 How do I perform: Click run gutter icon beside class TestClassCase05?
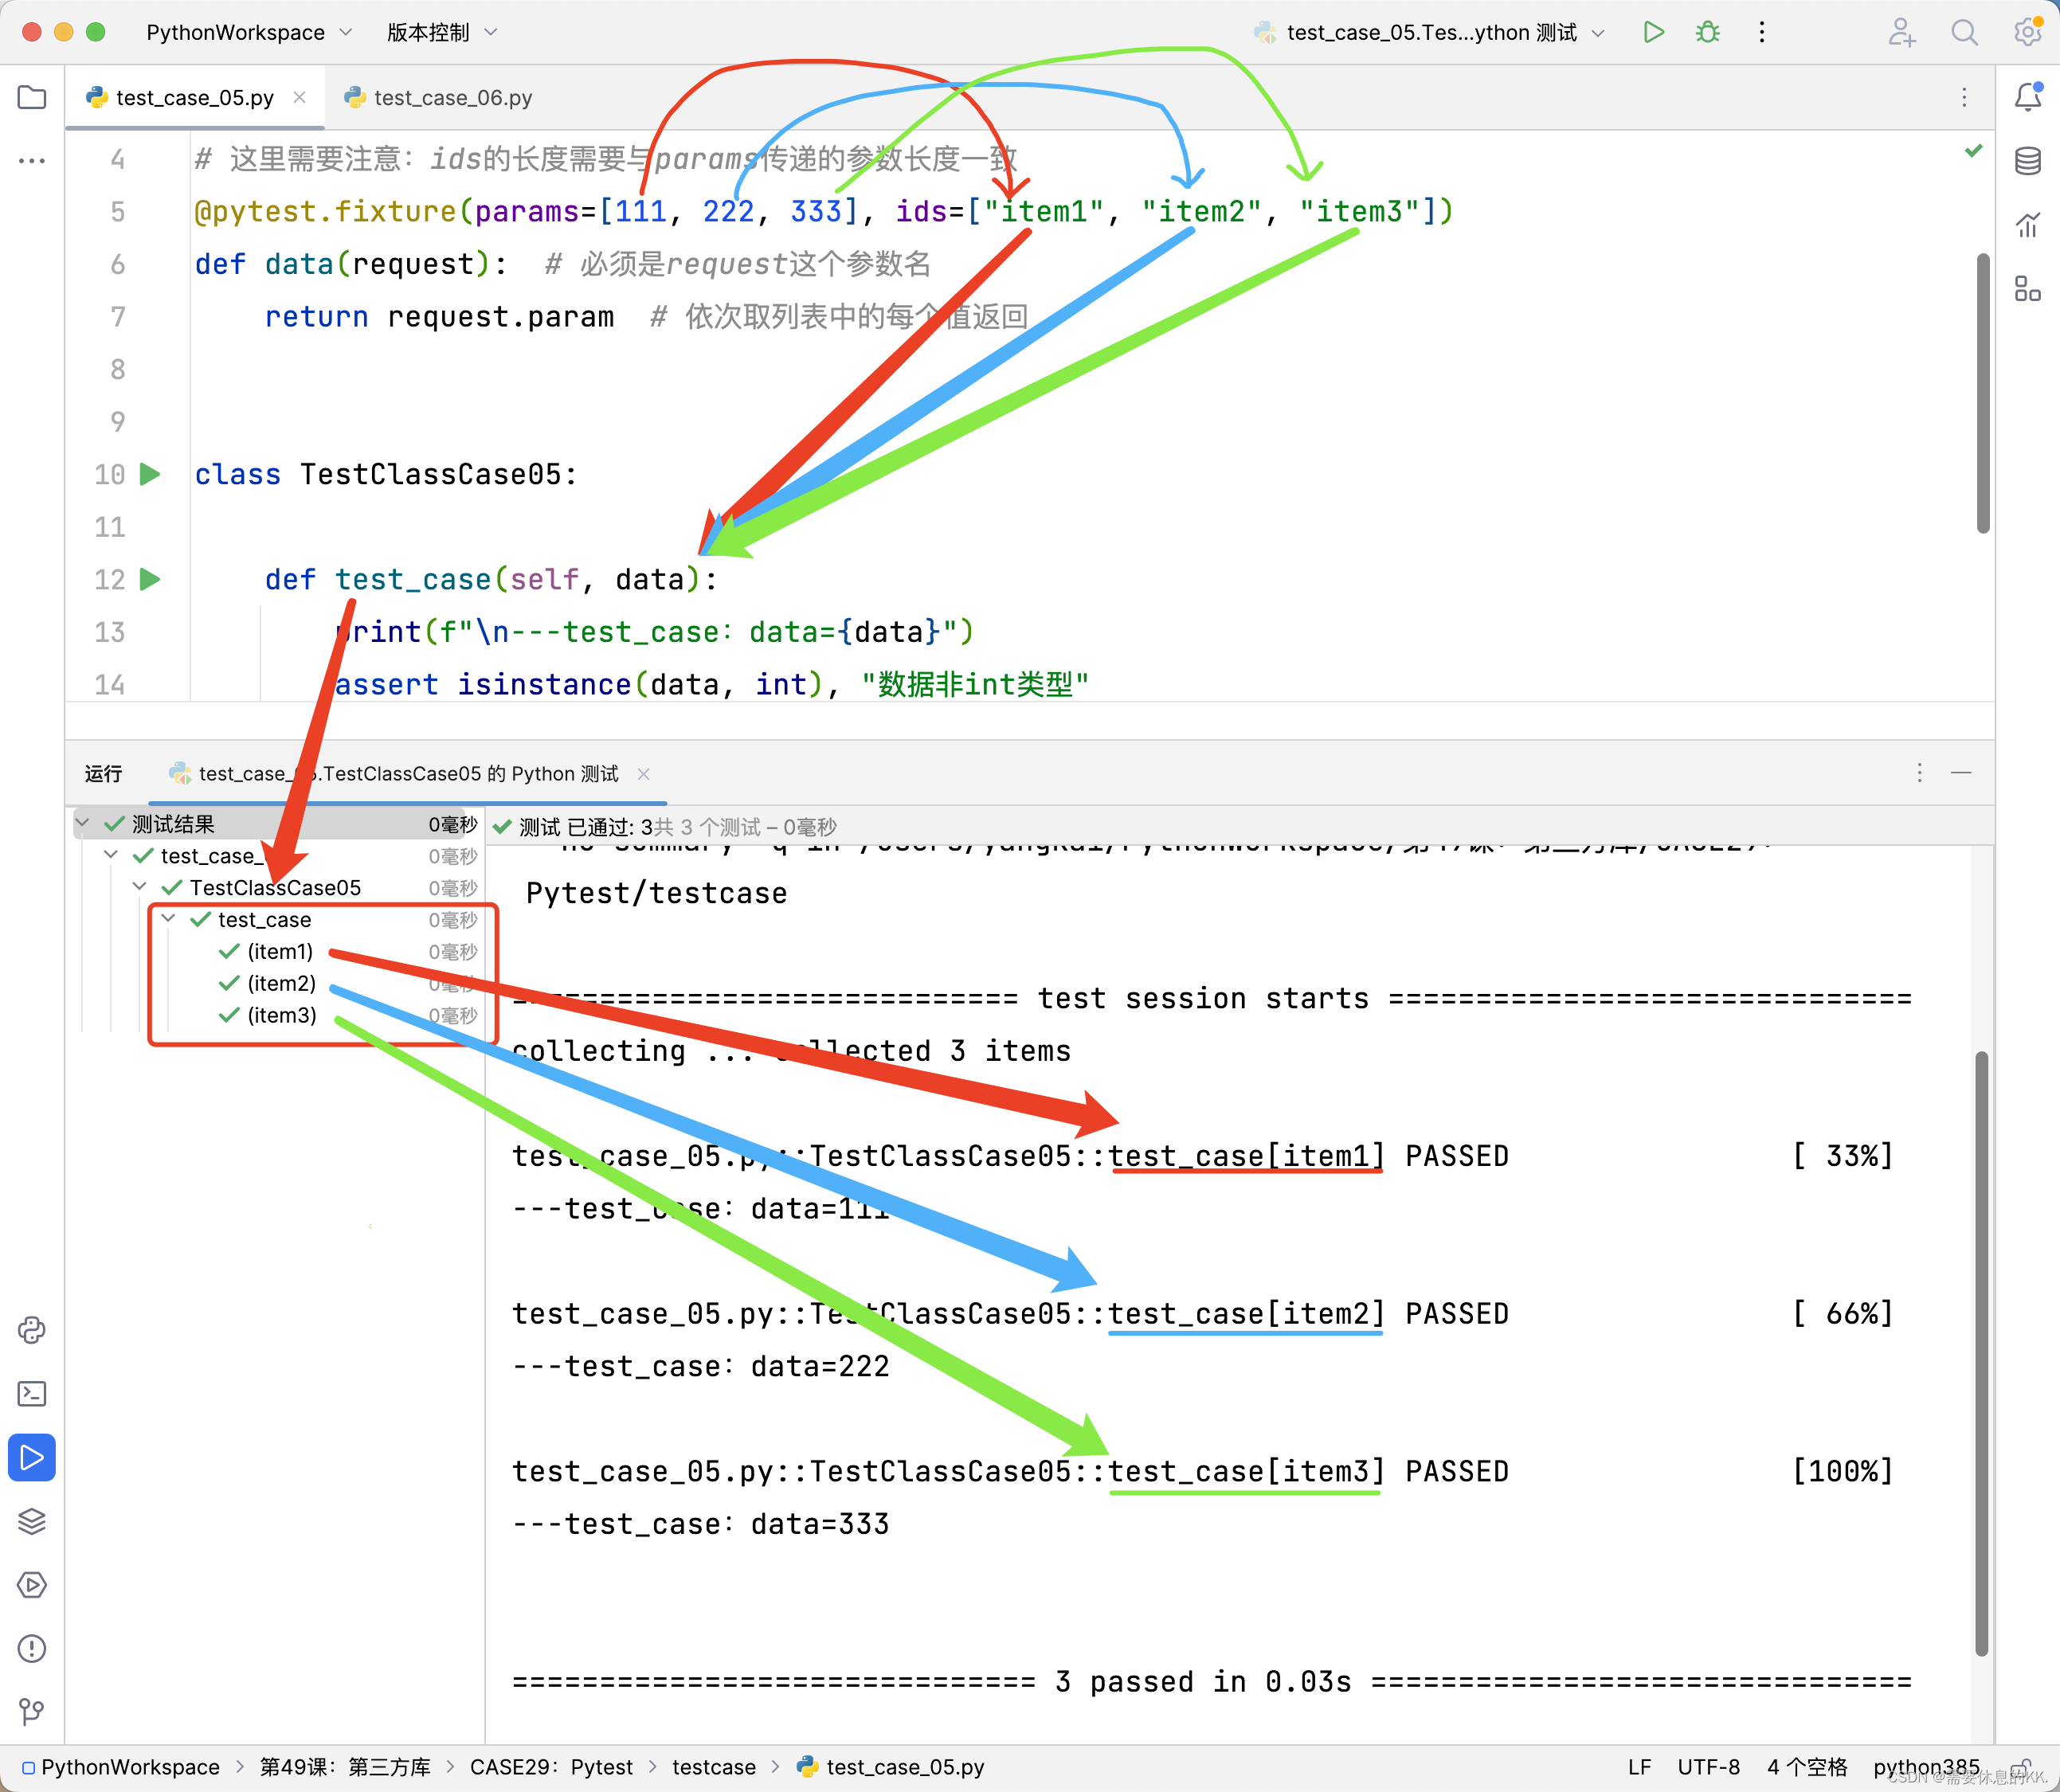150,474
